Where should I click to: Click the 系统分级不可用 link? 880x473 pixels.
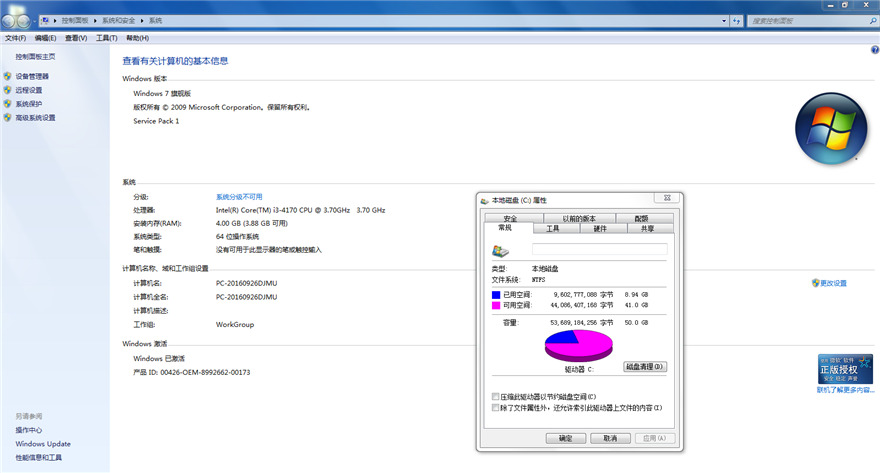(x=239, y=197)
